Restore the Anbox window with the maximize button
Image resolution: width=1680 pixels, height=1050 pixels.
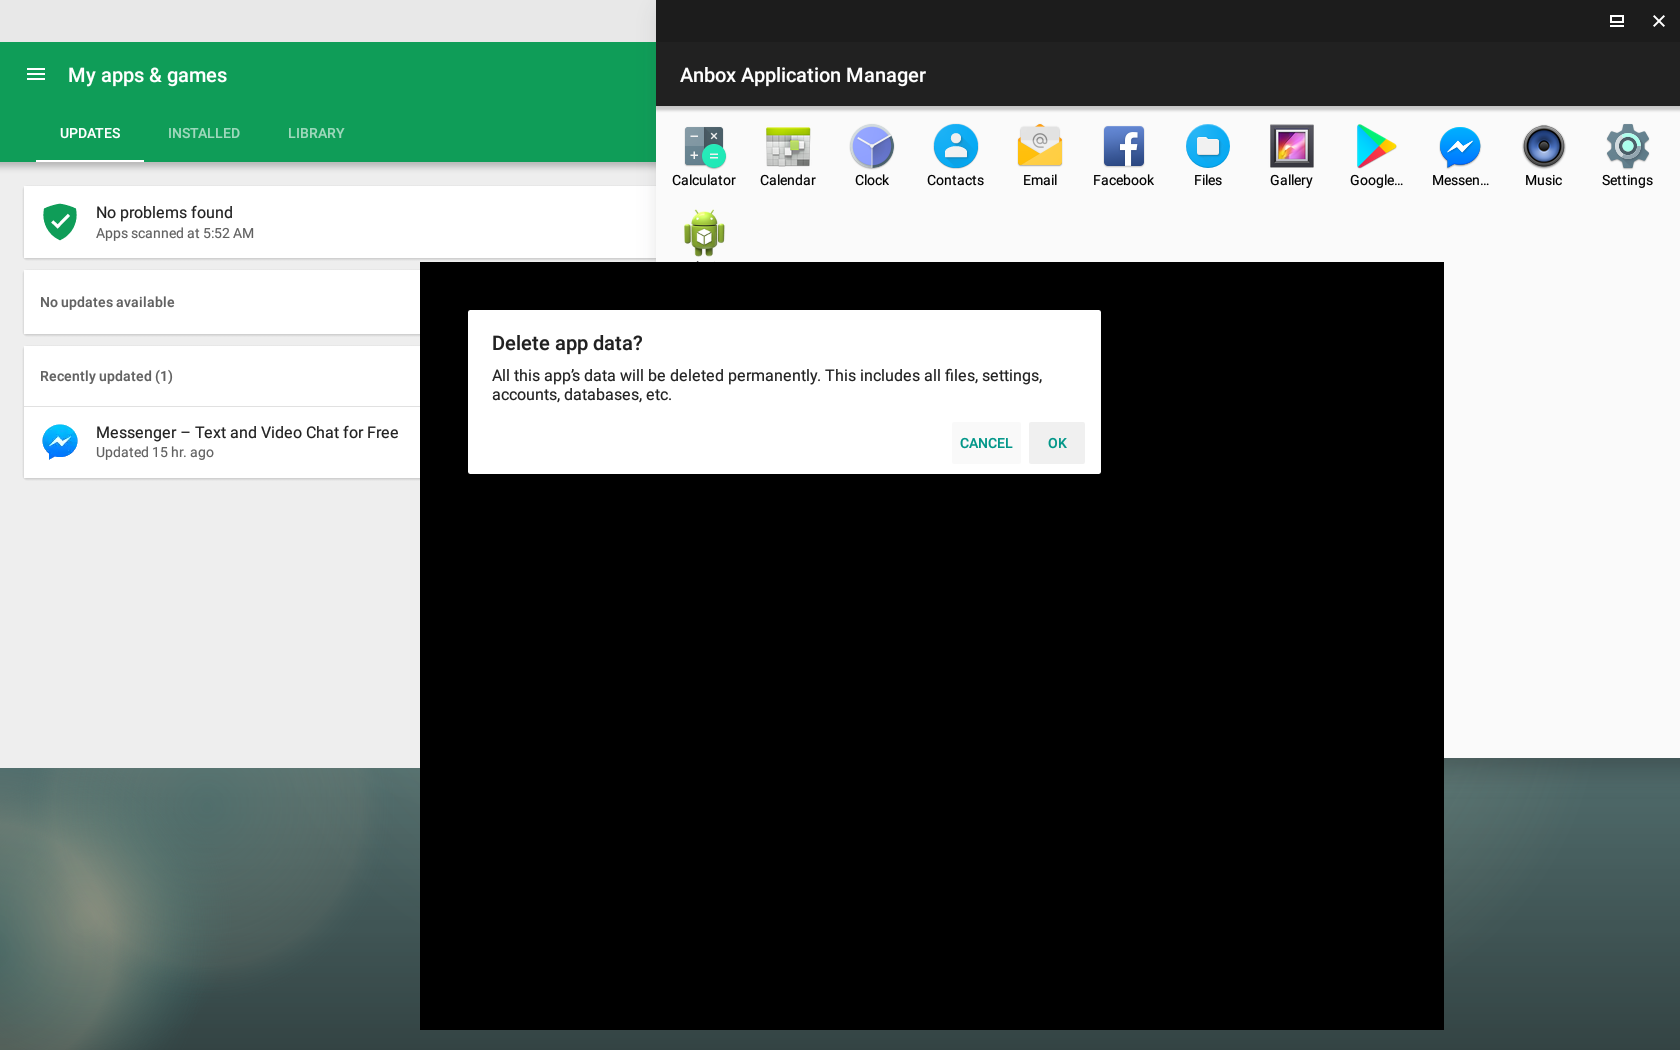1616,21
